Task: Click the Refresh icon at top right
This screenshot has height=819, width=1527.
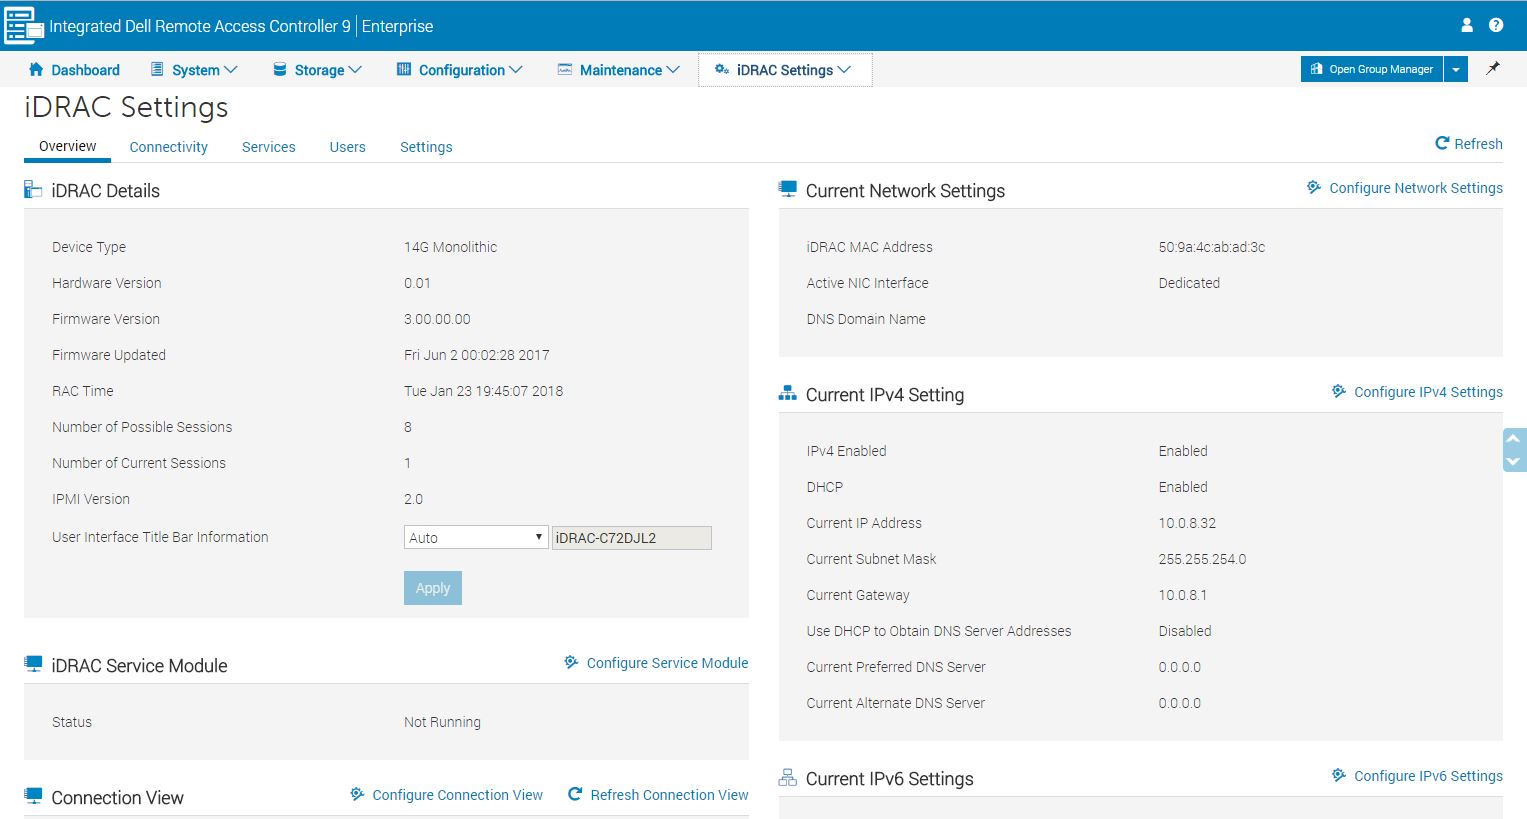Action: (1442, 144)
